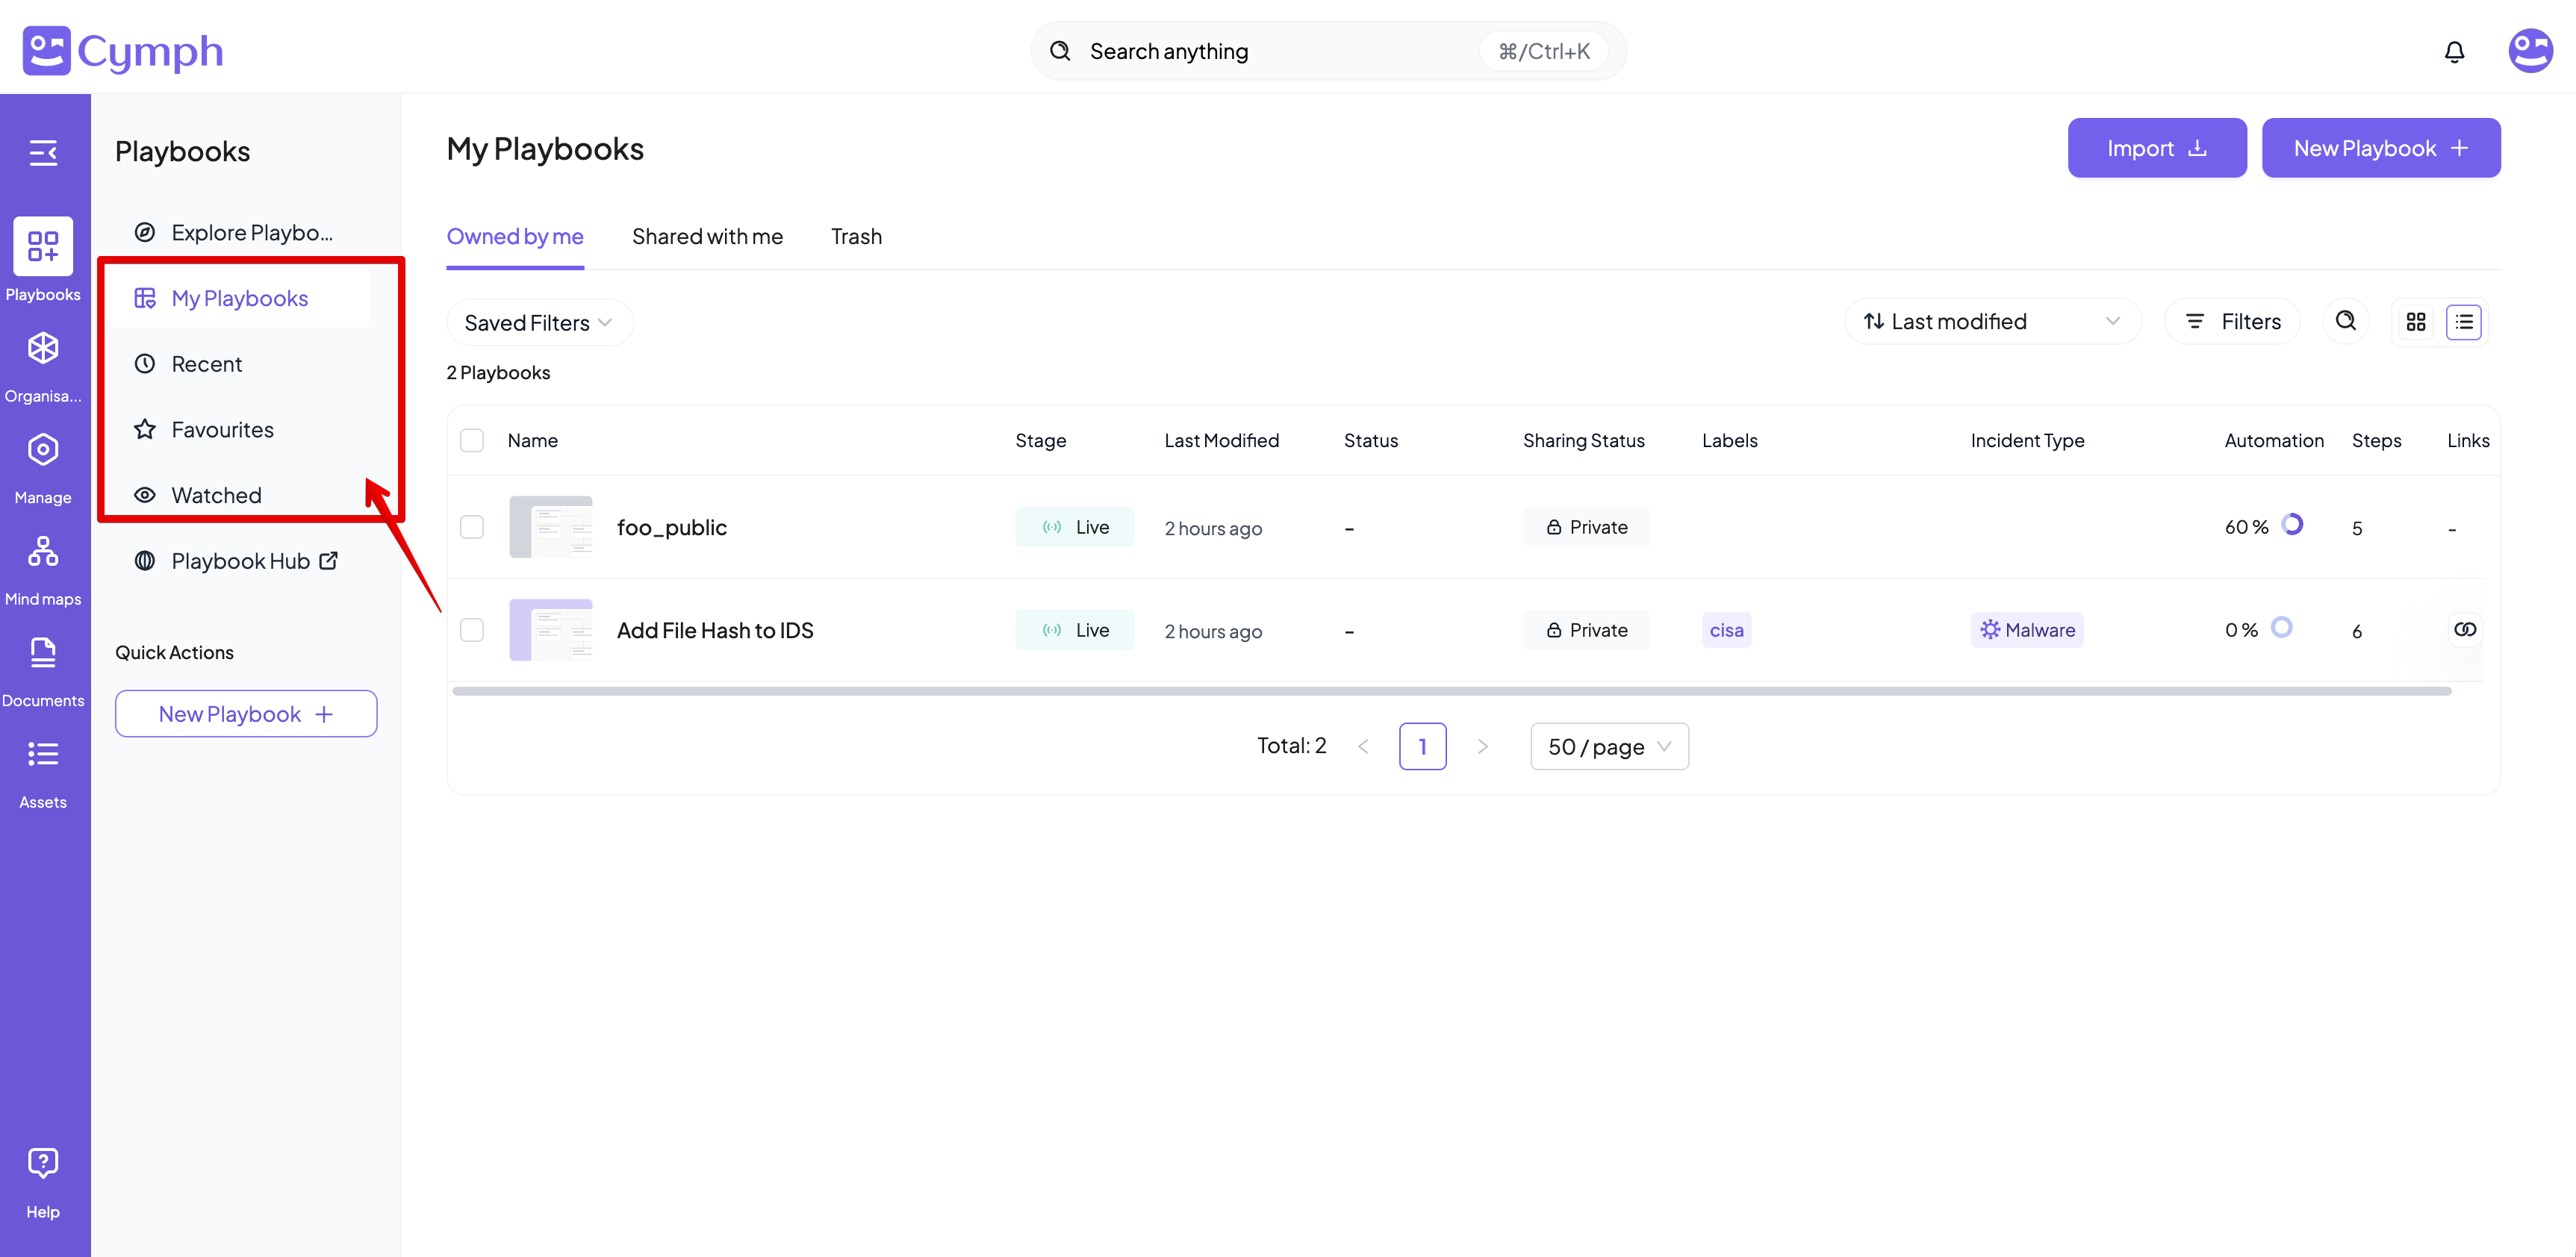Screen dimensions: 2576x1257
Task: Check the select-all header checkbox
Action: coord(472,440)
